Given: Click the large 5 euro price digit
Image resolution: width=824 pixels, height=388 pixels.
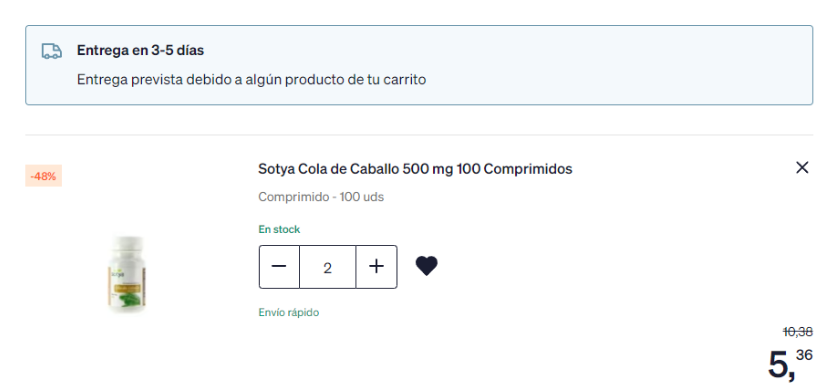Looking at the screenshot, I should coord(781,364).
